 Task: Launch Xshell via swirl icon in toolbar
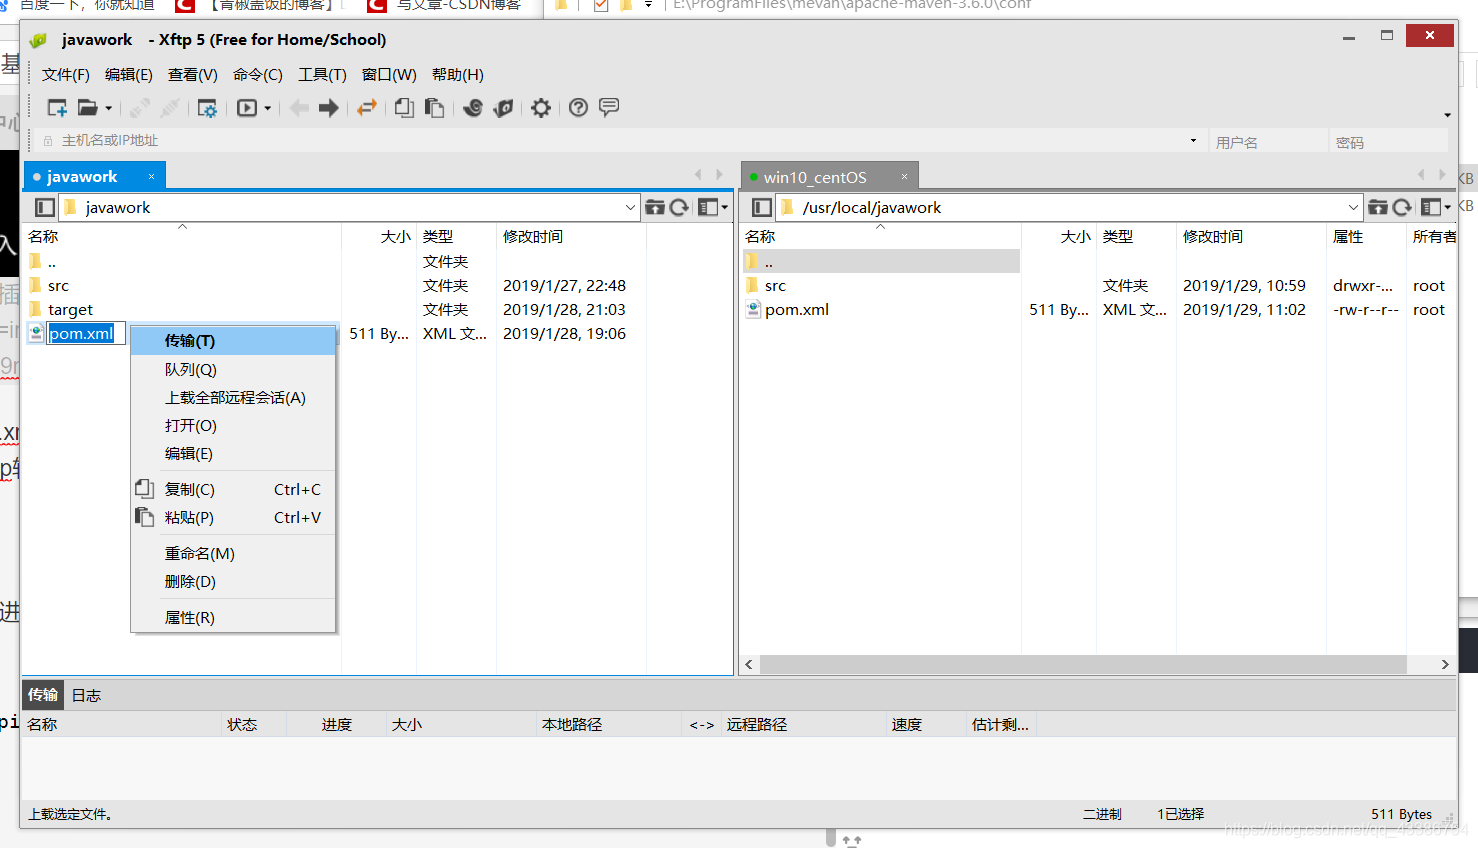(x=473, y=108)
